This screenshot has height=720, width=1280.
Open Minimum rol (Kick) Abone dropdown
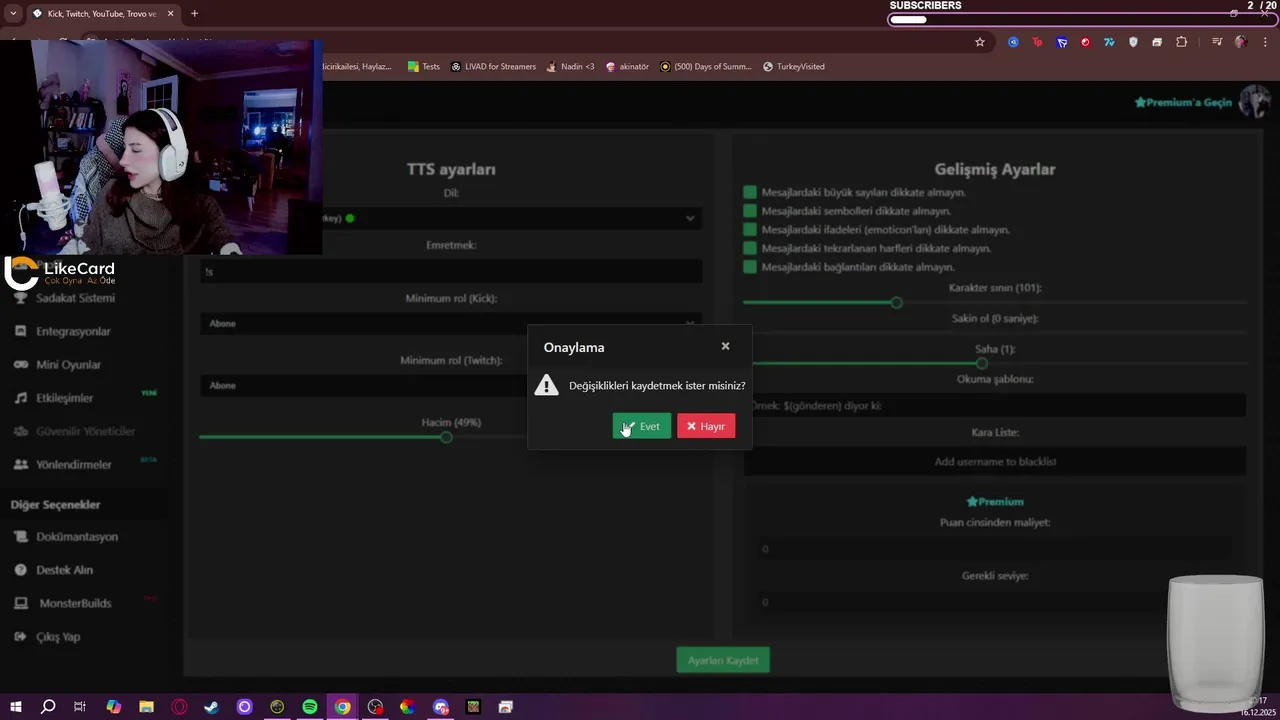[x=451, y=324]
